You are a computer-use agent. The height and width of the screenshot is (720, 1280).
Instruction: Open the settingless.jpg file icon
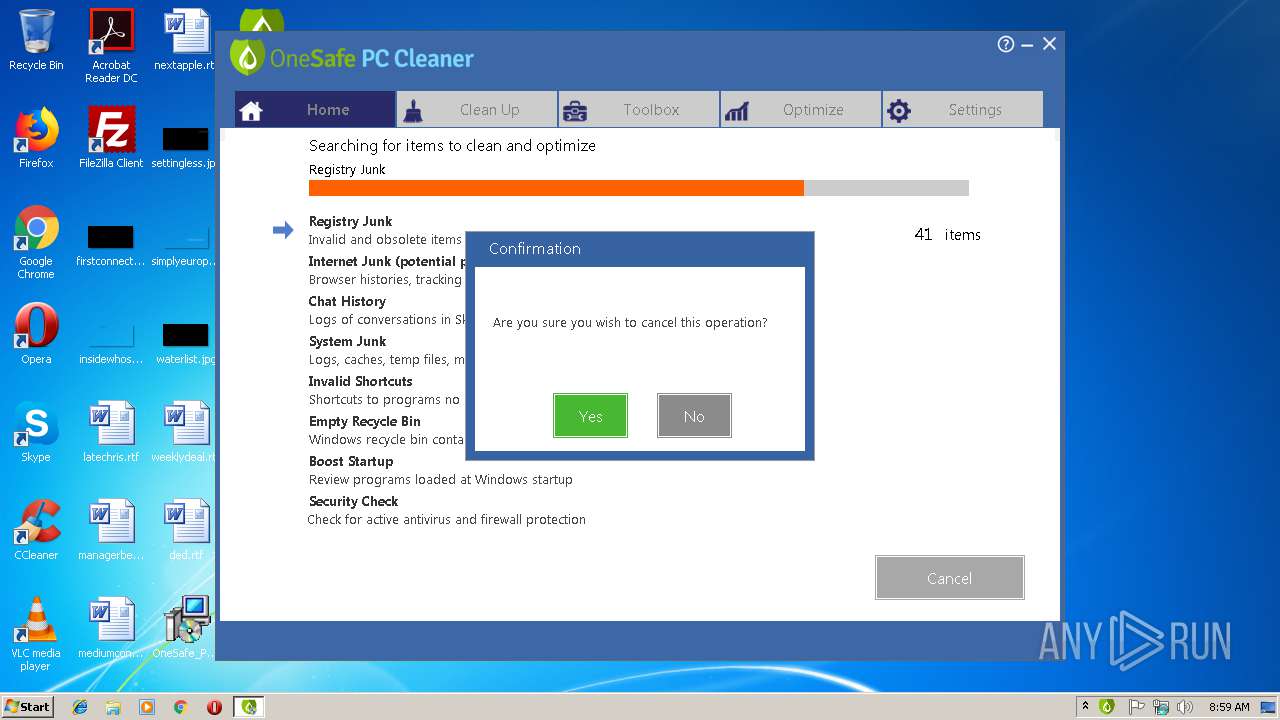click(x=186, y=146)
